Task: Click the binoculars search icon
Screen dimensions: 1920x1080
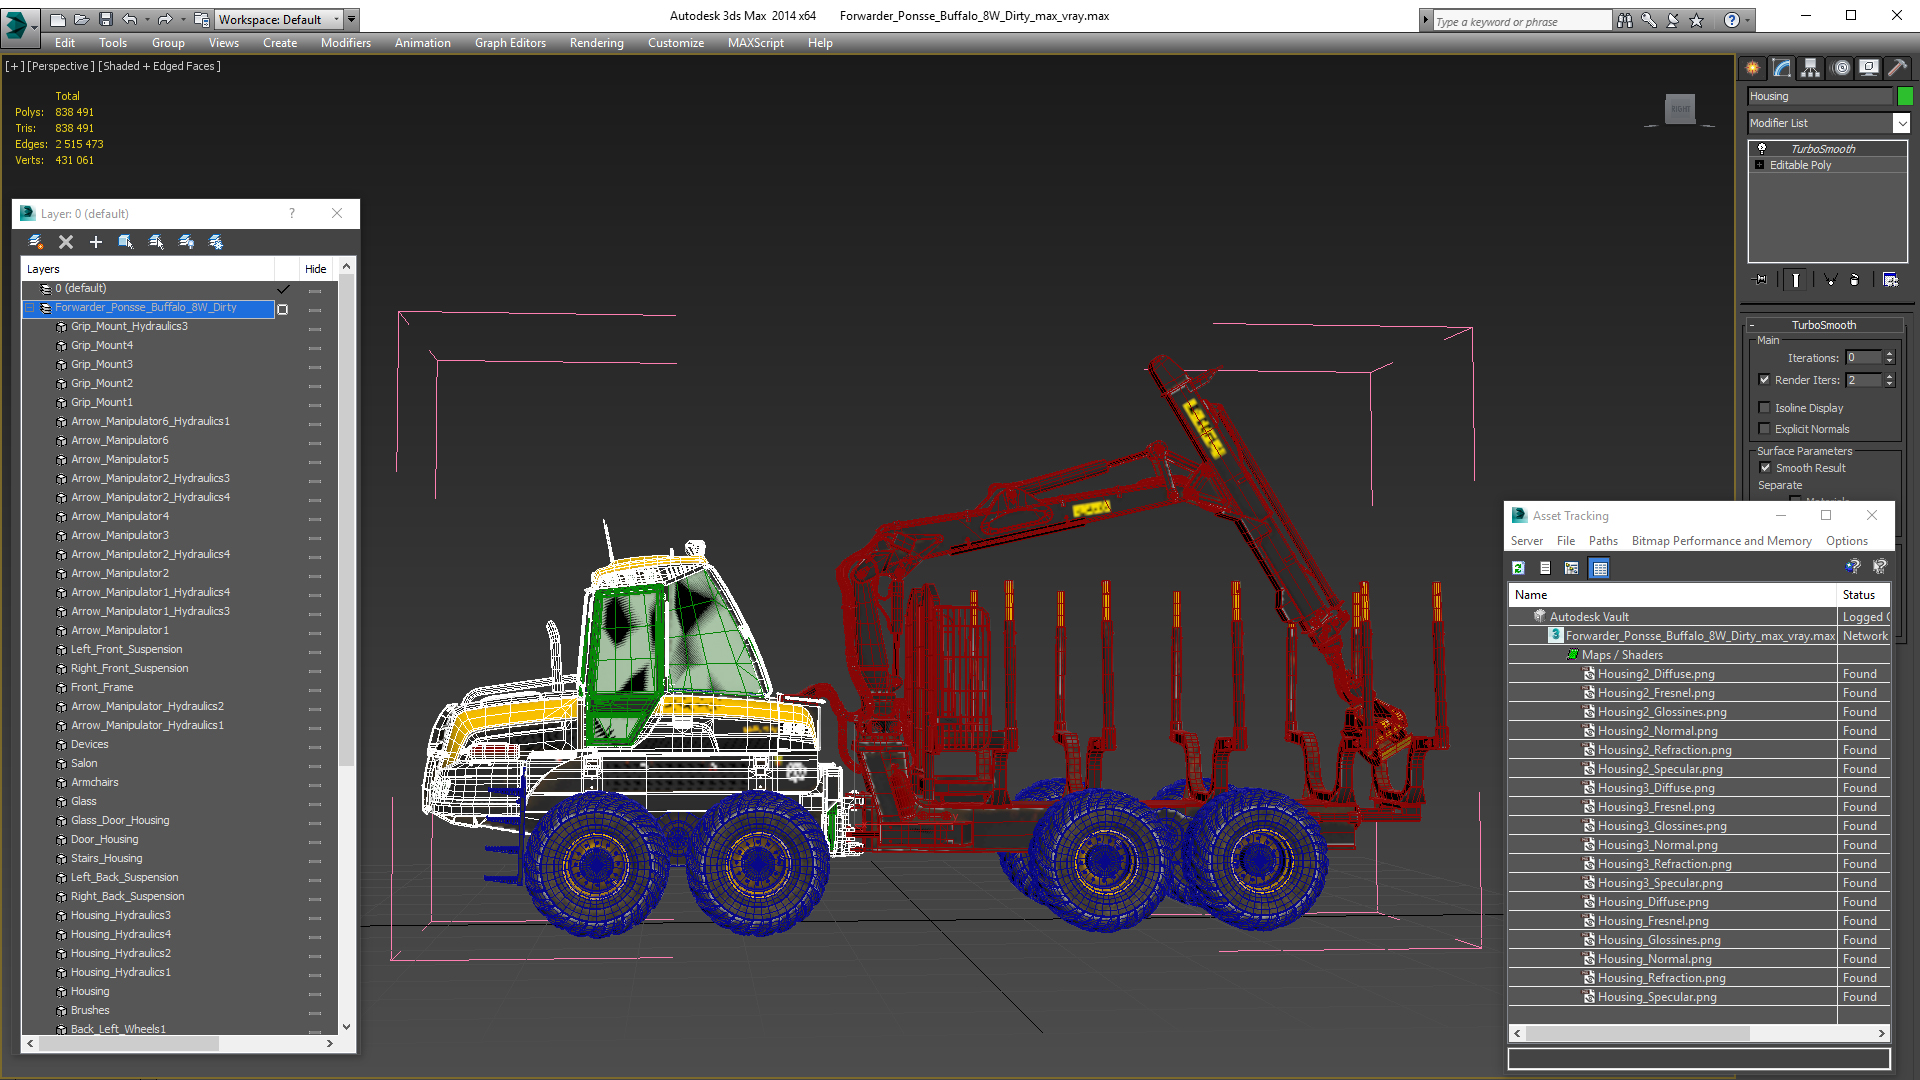Action: pos(1624,20)
